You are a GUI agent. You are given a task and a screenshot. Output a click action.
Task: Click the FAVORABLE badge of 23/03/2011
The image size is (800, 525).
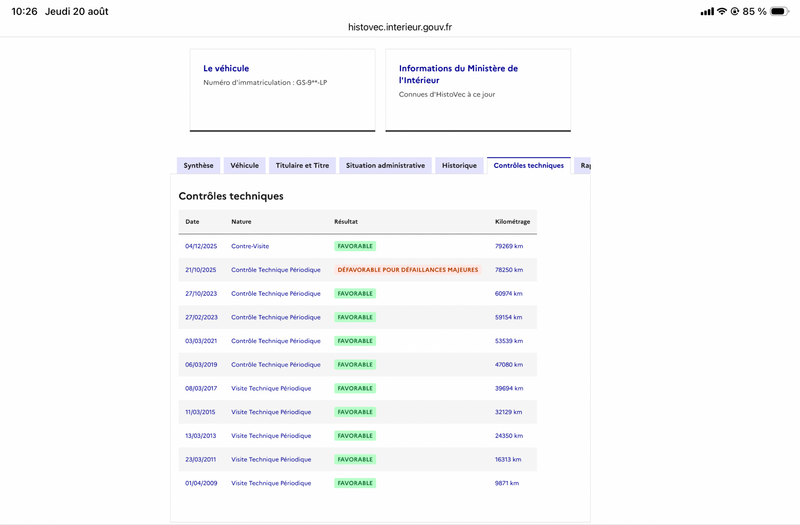[355, 459]
